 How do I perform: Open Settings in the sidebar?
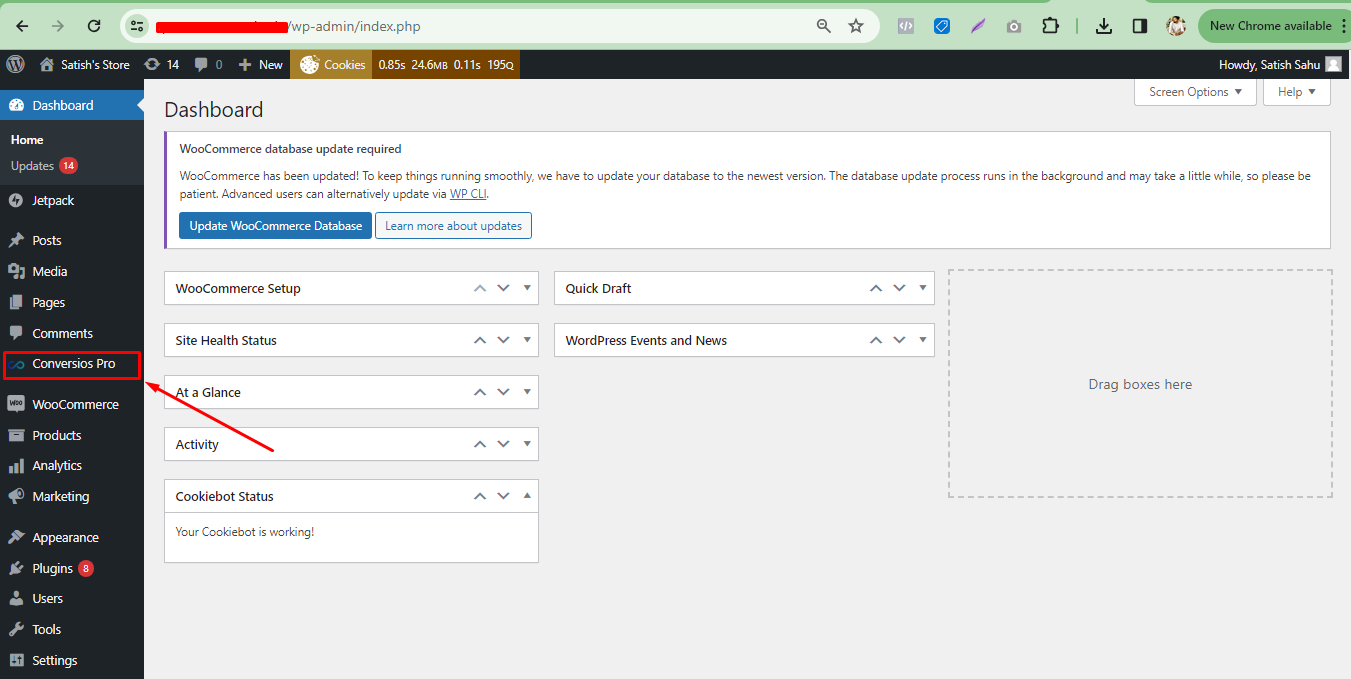coord(72,660)
